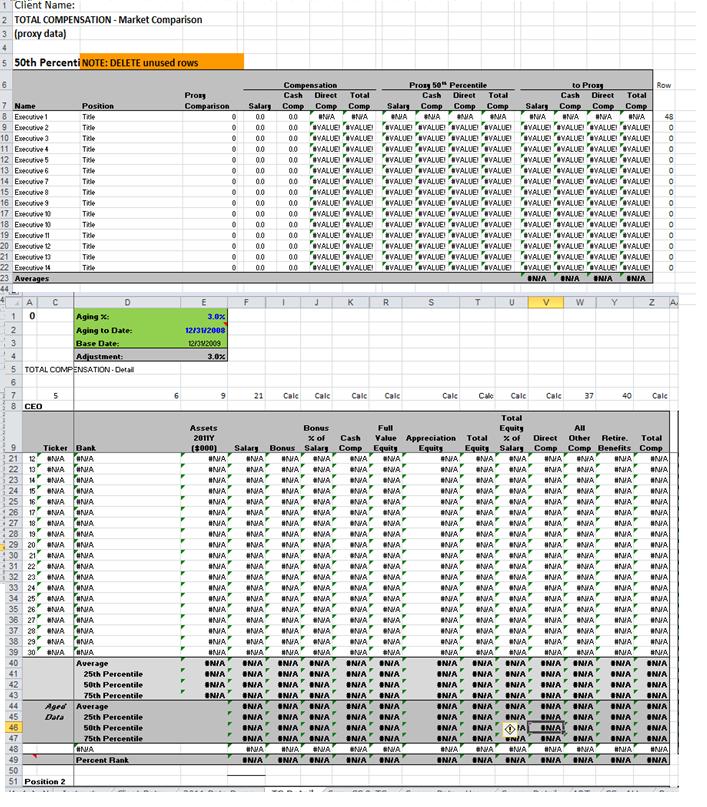Click the Ticker column heading
This screenshot has width=707, height=807.
click(55, 448)
